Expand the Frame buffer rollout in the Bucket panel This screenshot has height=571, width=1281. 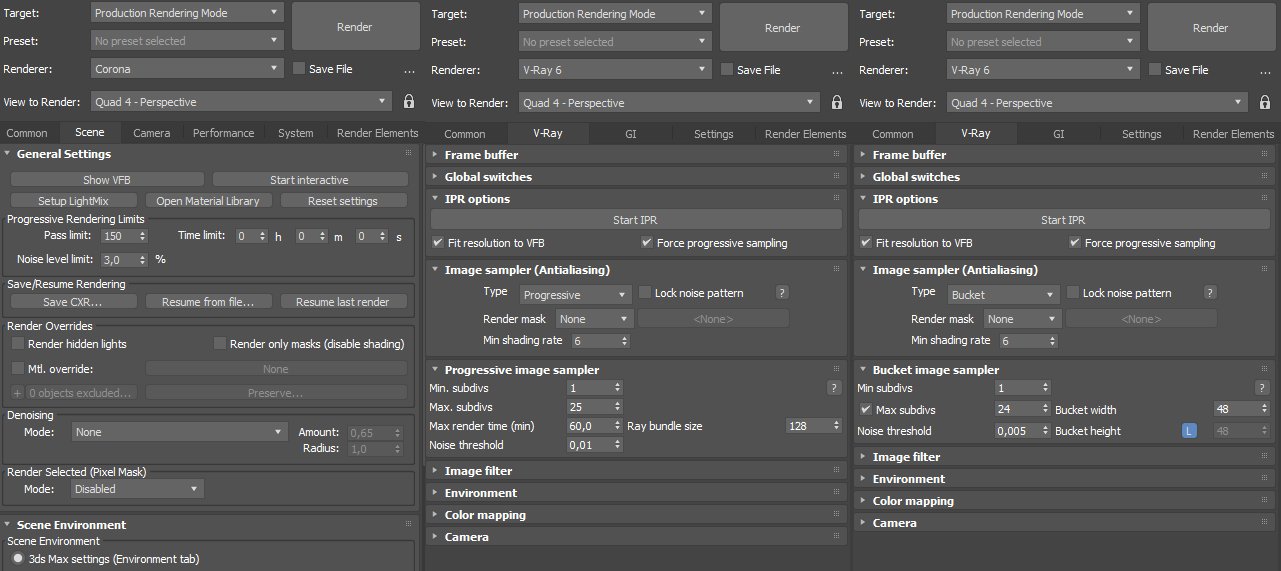click(x=909, y=155)
